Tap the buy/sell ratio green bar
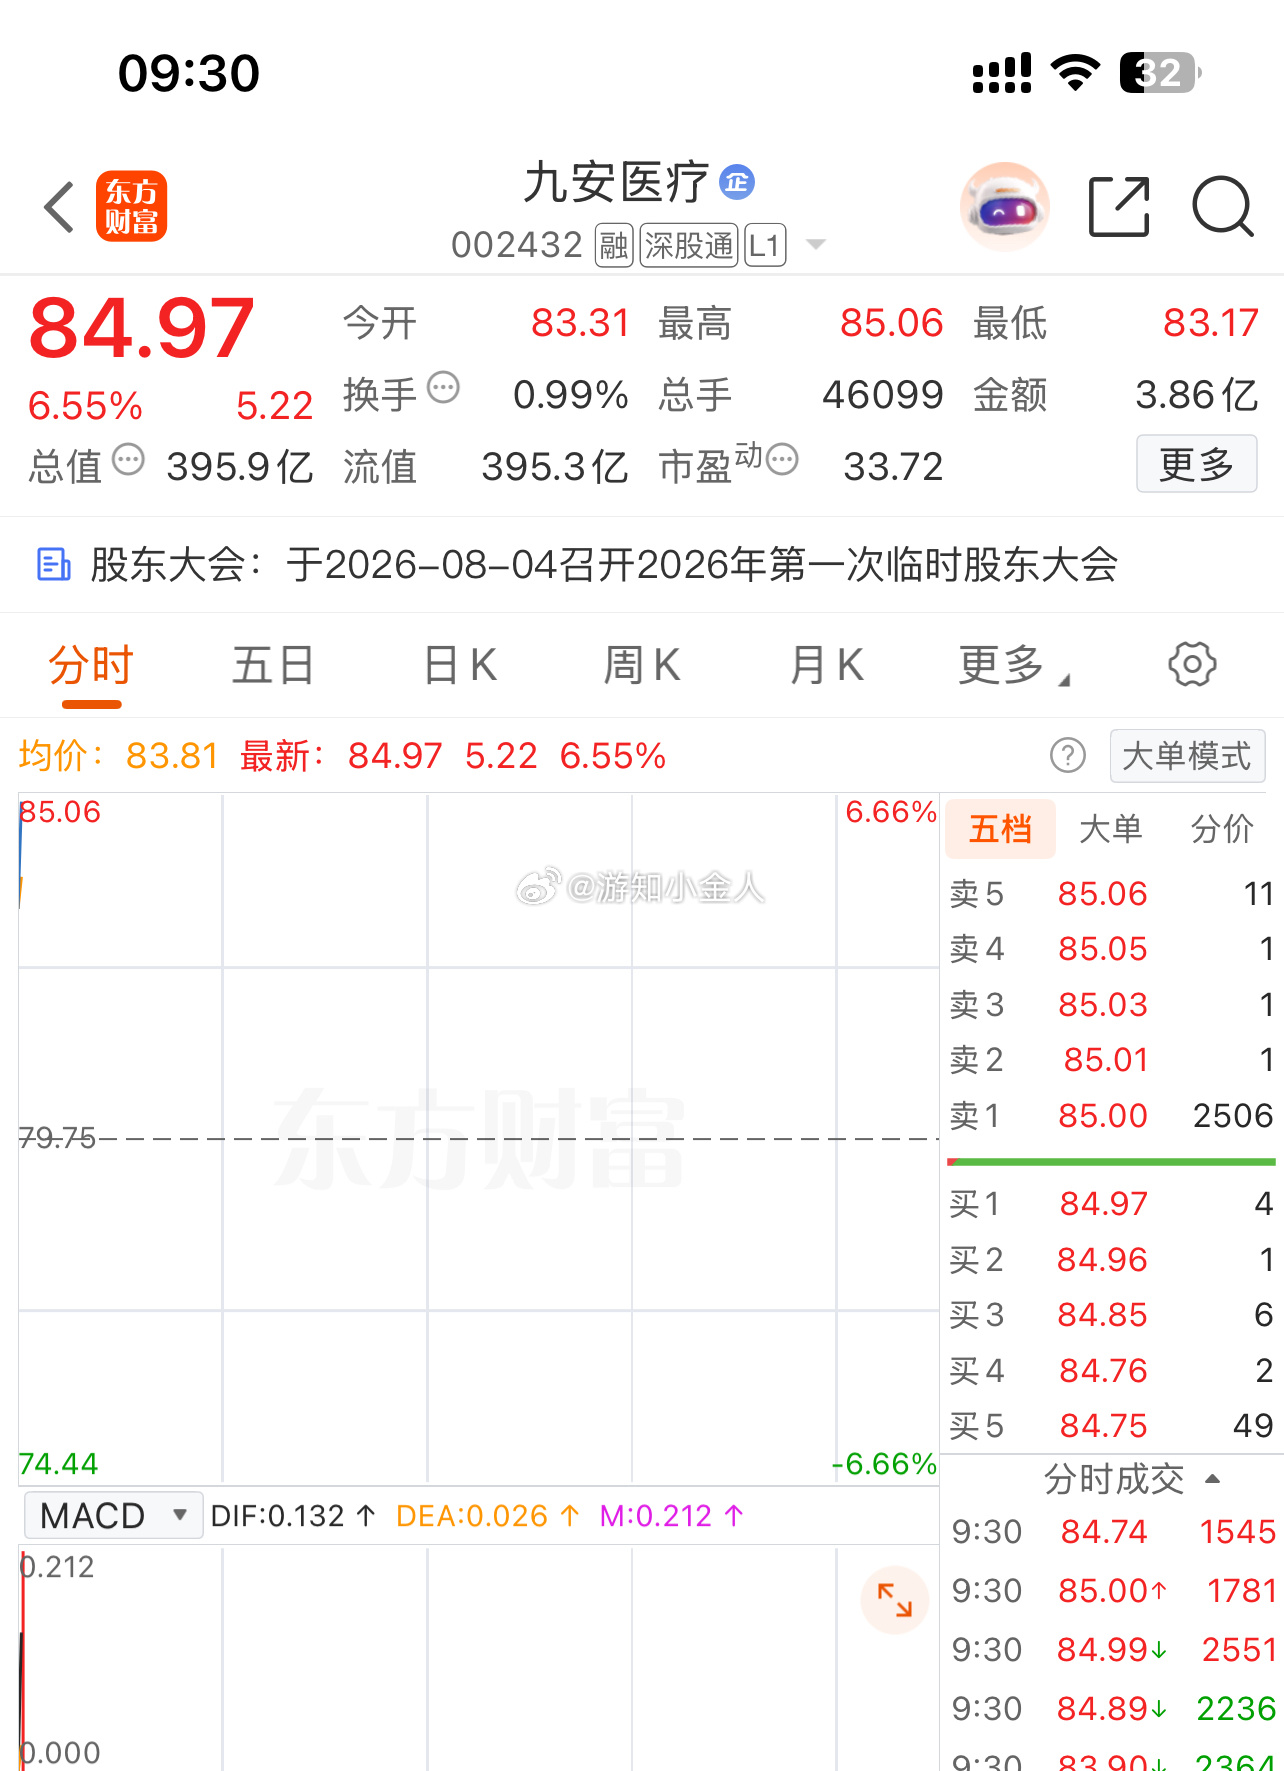The image size is (1284, 1771). pyautogui.click(x=1111, y=1162)
